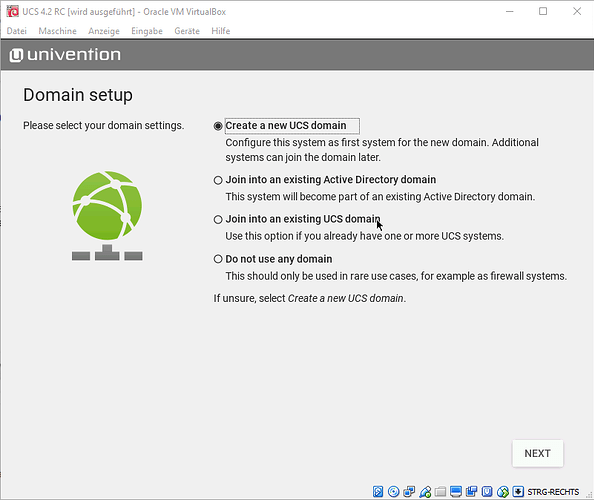Image resolution: width=594 pixels, height=500 pixels.
Task: Open the Maschine menu
Action: click(57, 31)
